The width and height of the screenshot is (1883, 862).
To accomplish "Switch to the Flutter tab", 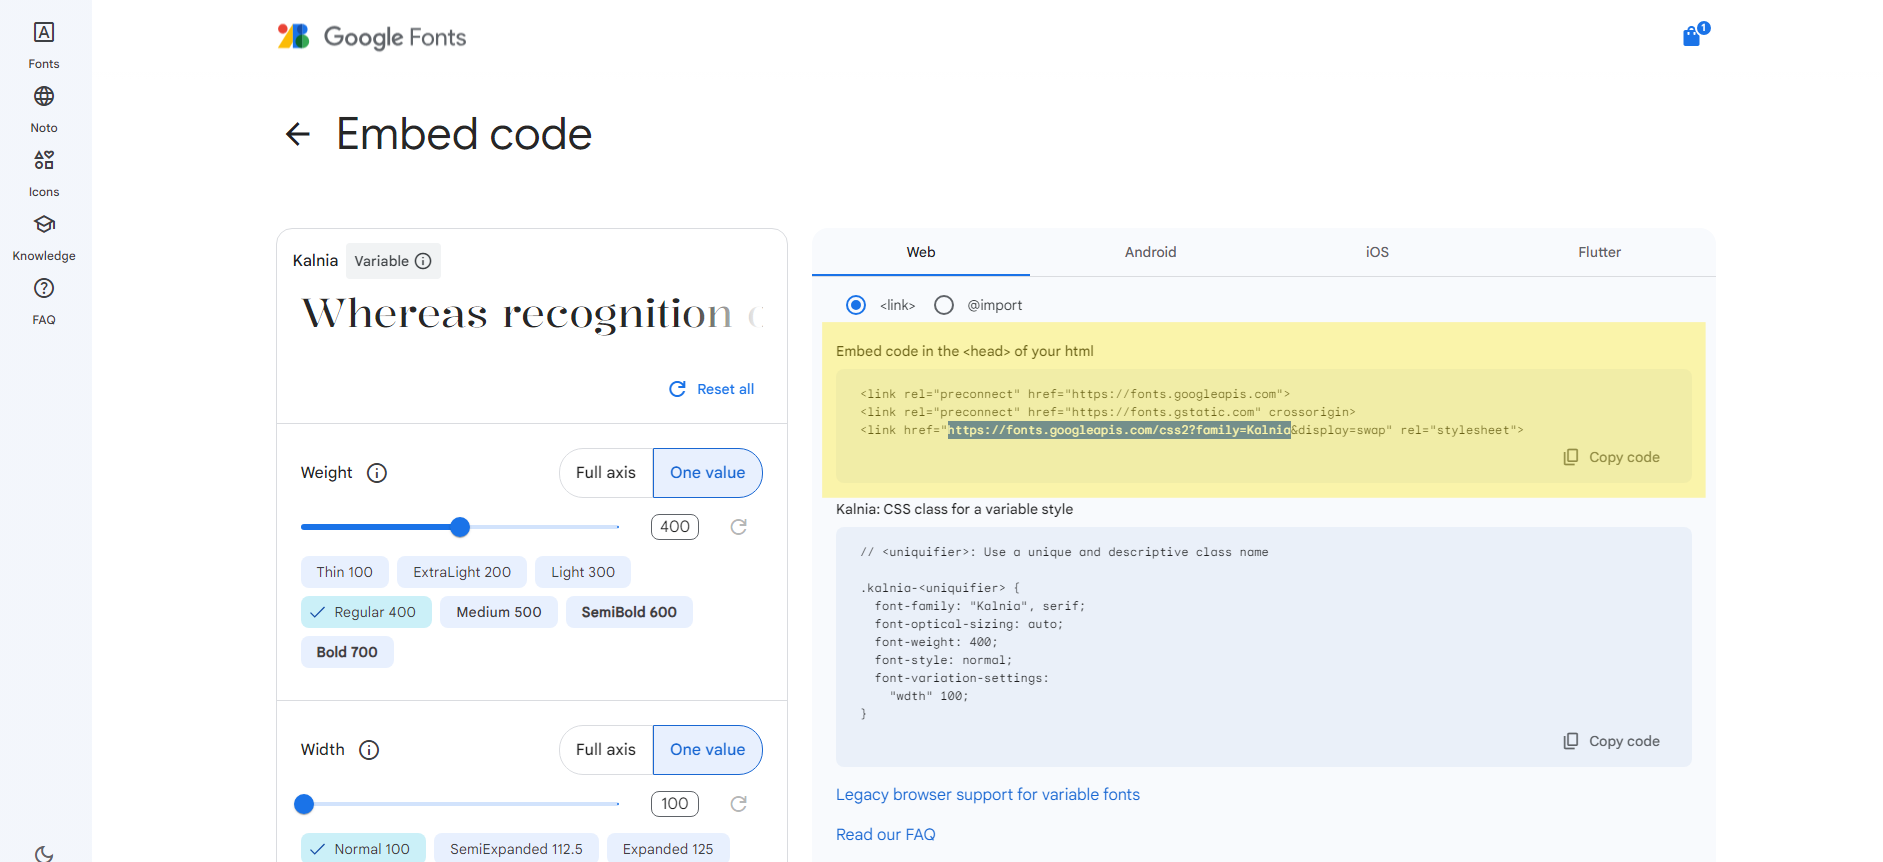I will tap(1599, 252).
